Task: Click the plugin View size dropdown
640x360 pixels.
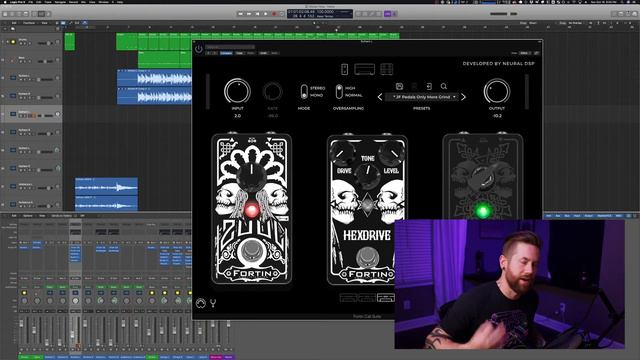Action: (x=525, y=53)
